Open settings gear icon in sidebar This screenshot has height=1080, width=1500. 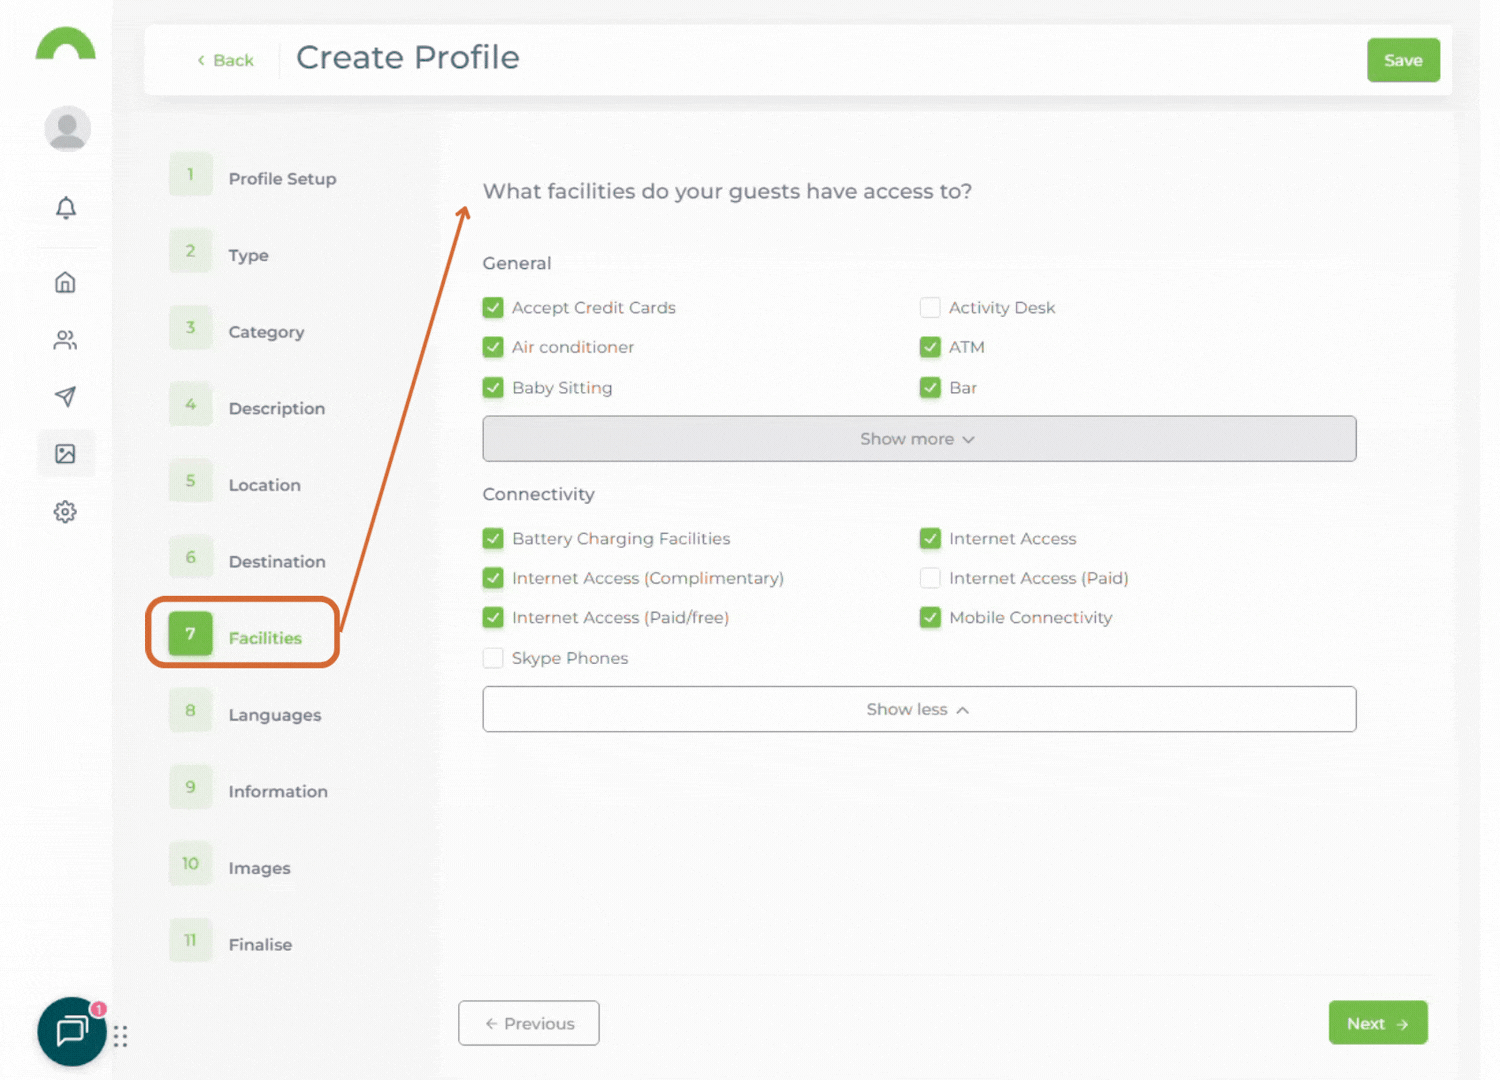pyautogui.click(x=66, y=512)
